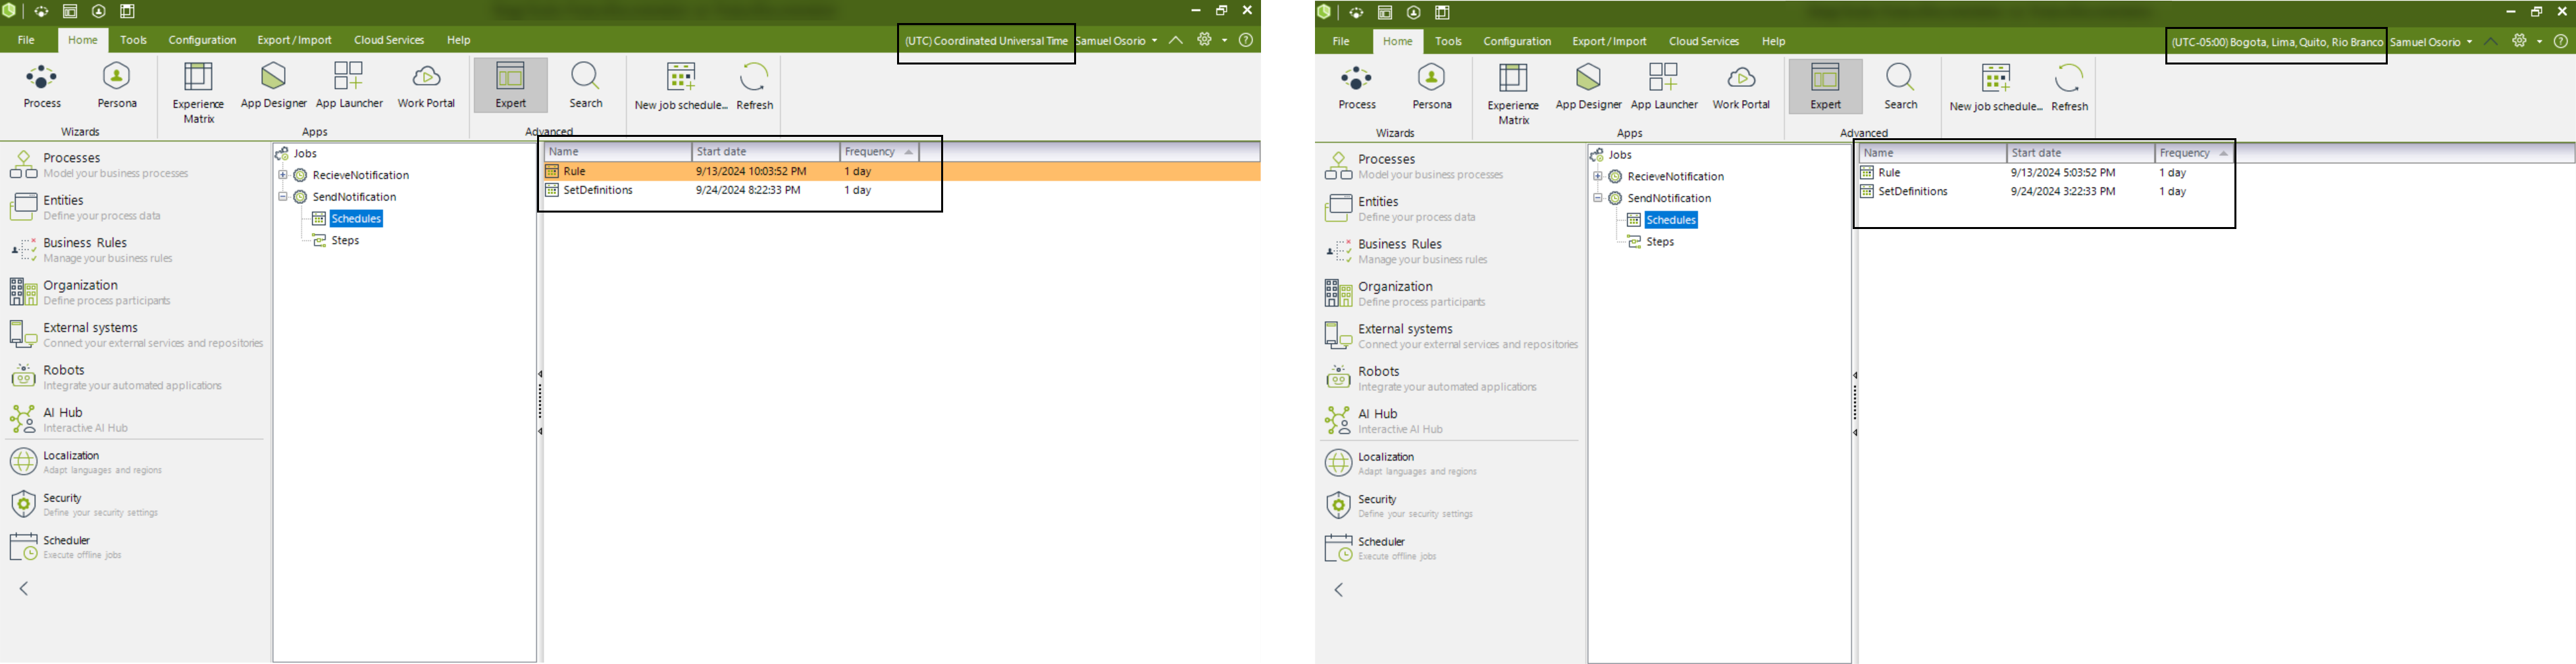This screenshot has width=2576, height=664.
Task: Click the Search tool in the UTC window
Action: click(585, 86)
